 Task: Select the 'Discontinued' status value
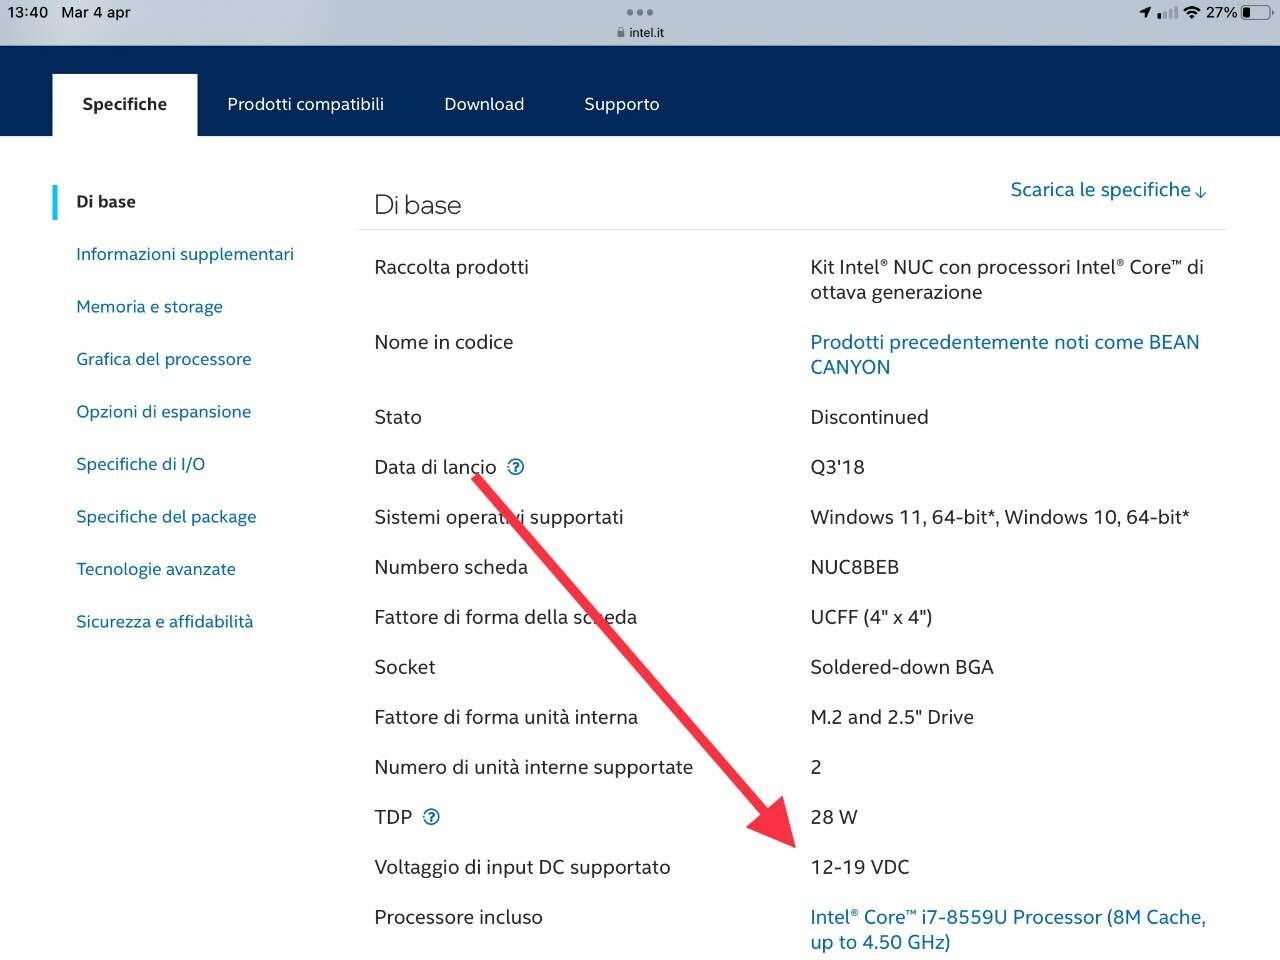point(869,417)
